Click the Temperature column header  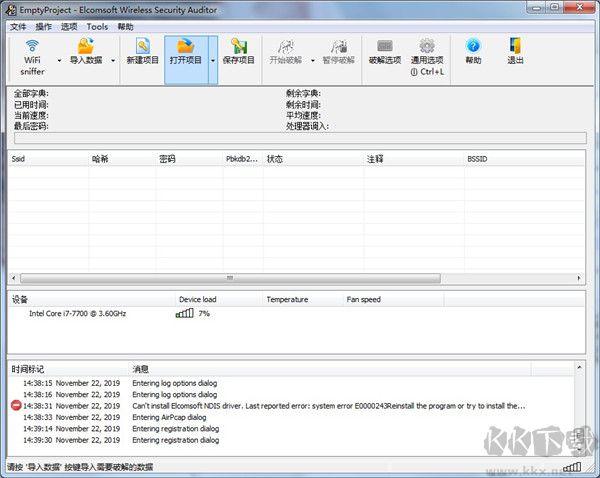(303, 300)
